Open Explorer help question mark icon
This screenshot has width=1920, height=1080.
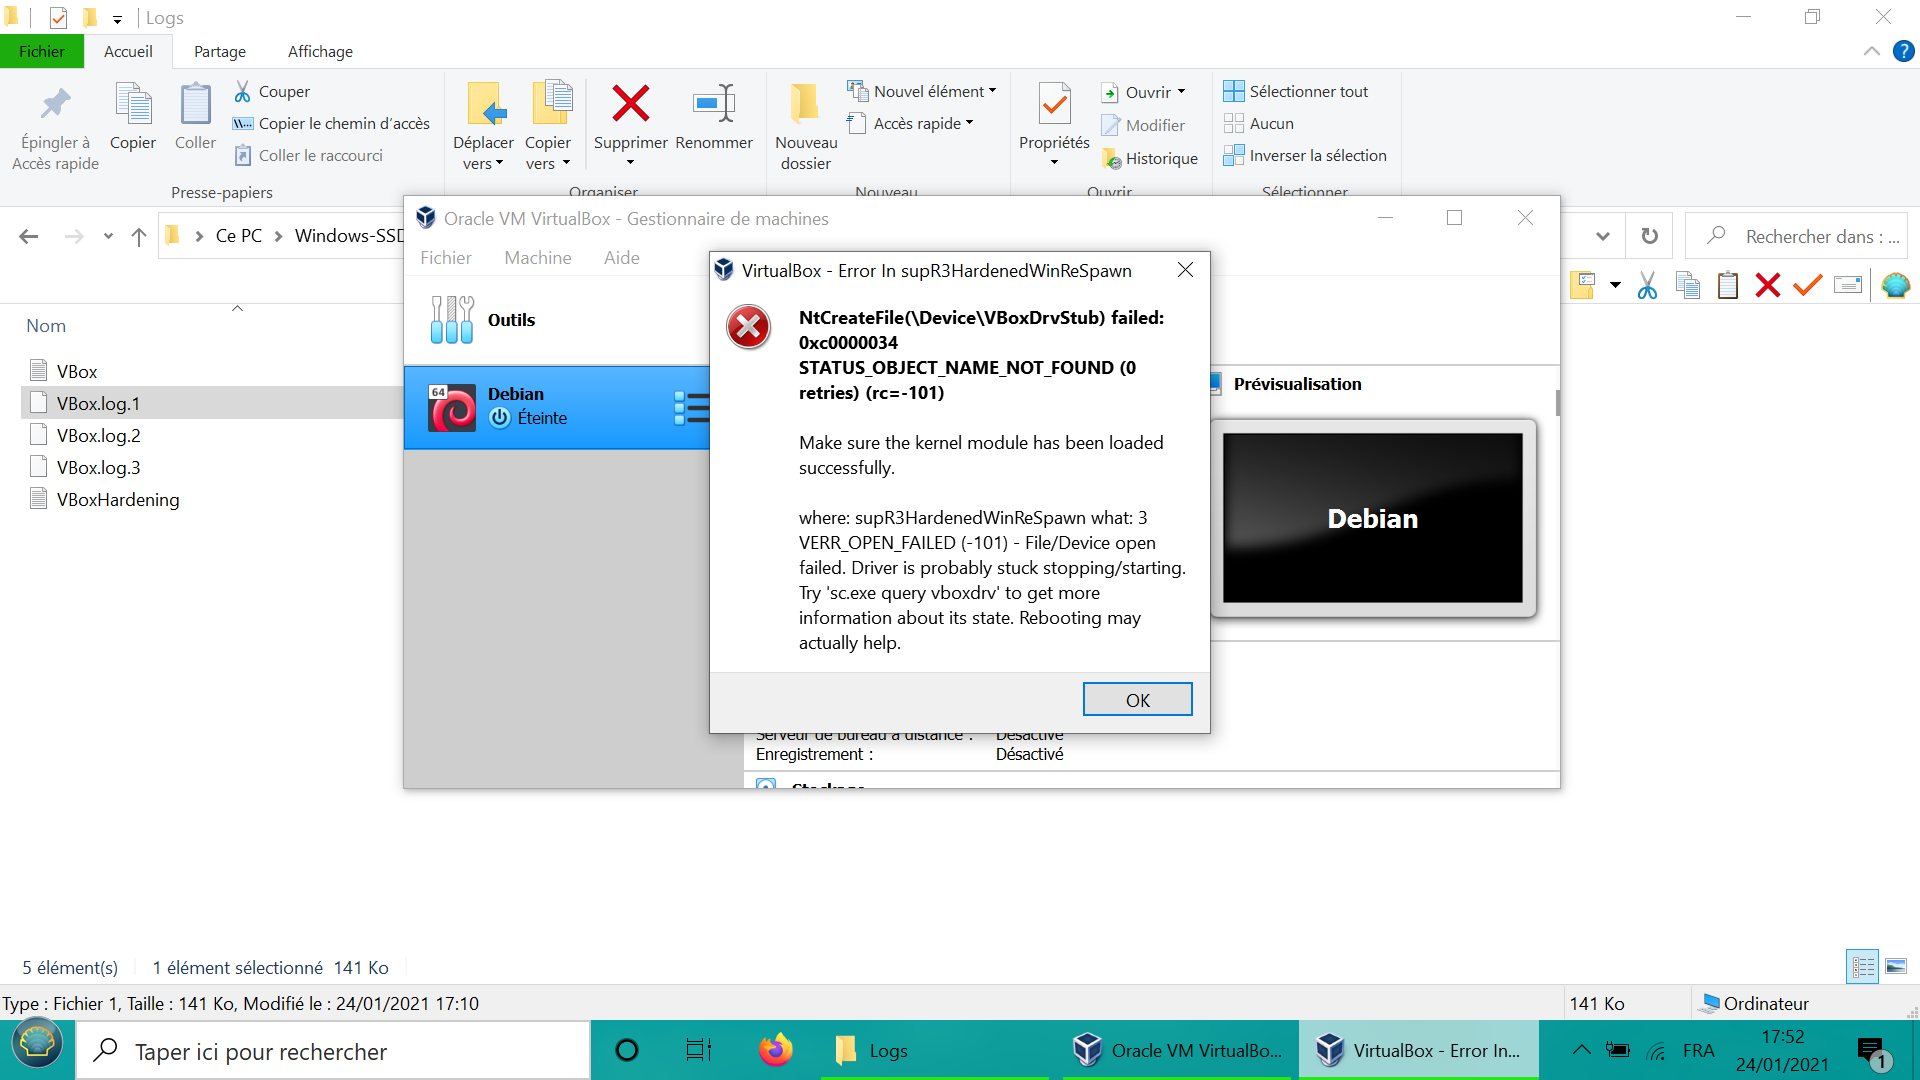[x=1903, y=51]
